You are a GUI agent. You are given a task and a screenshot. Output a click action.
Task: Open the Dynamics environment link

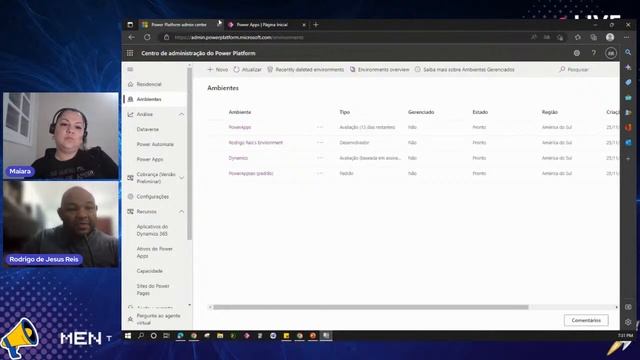coord(238,158)
